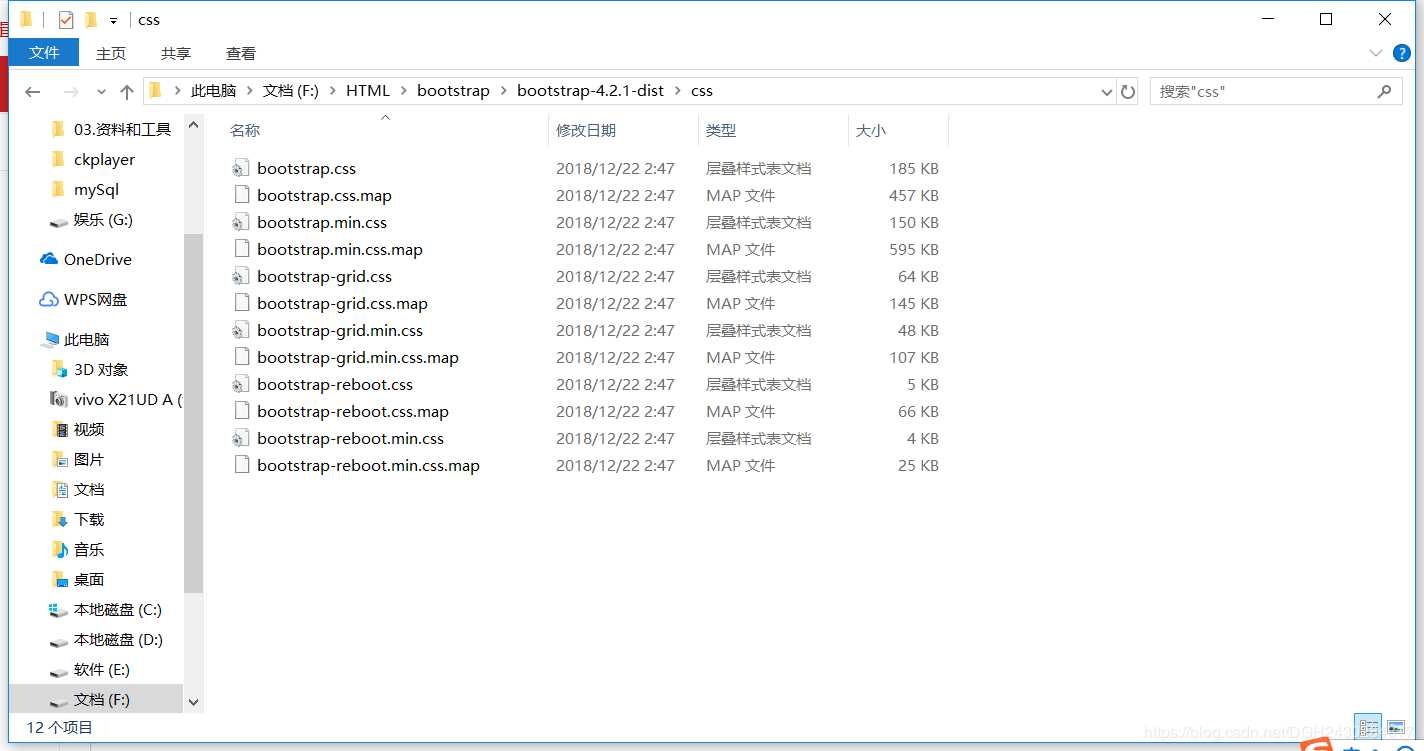Click the bootstrap.css.map file icon
The height and width of the screenshot is (751, 1424).
240,195
